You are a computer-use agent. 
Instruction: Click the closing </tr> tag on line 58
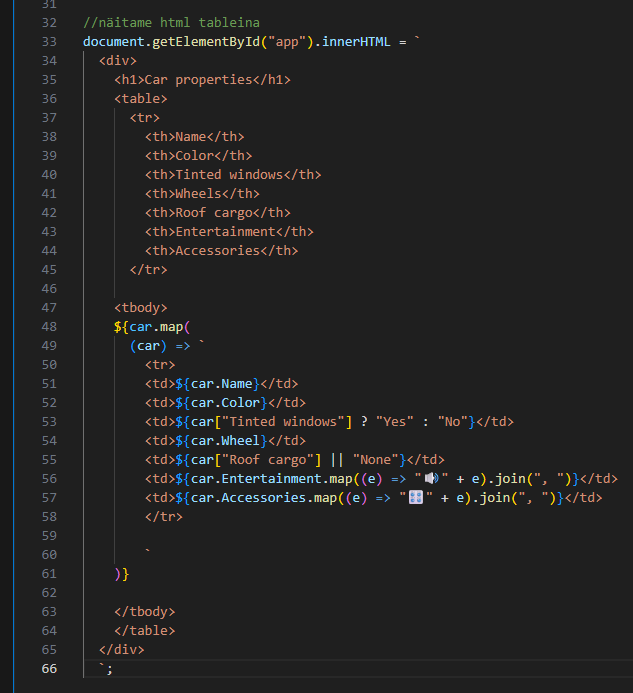point(164,517)
